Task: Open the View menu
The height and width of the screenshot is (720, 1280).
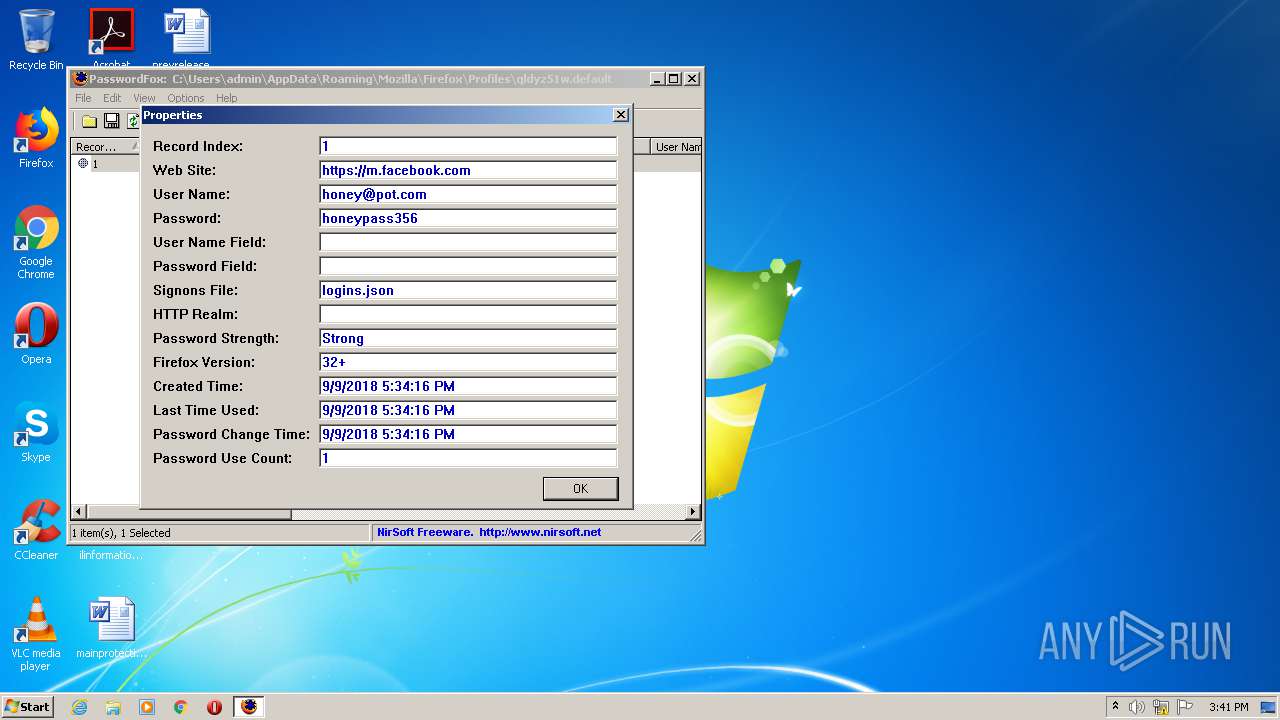Action: point(144,98)
